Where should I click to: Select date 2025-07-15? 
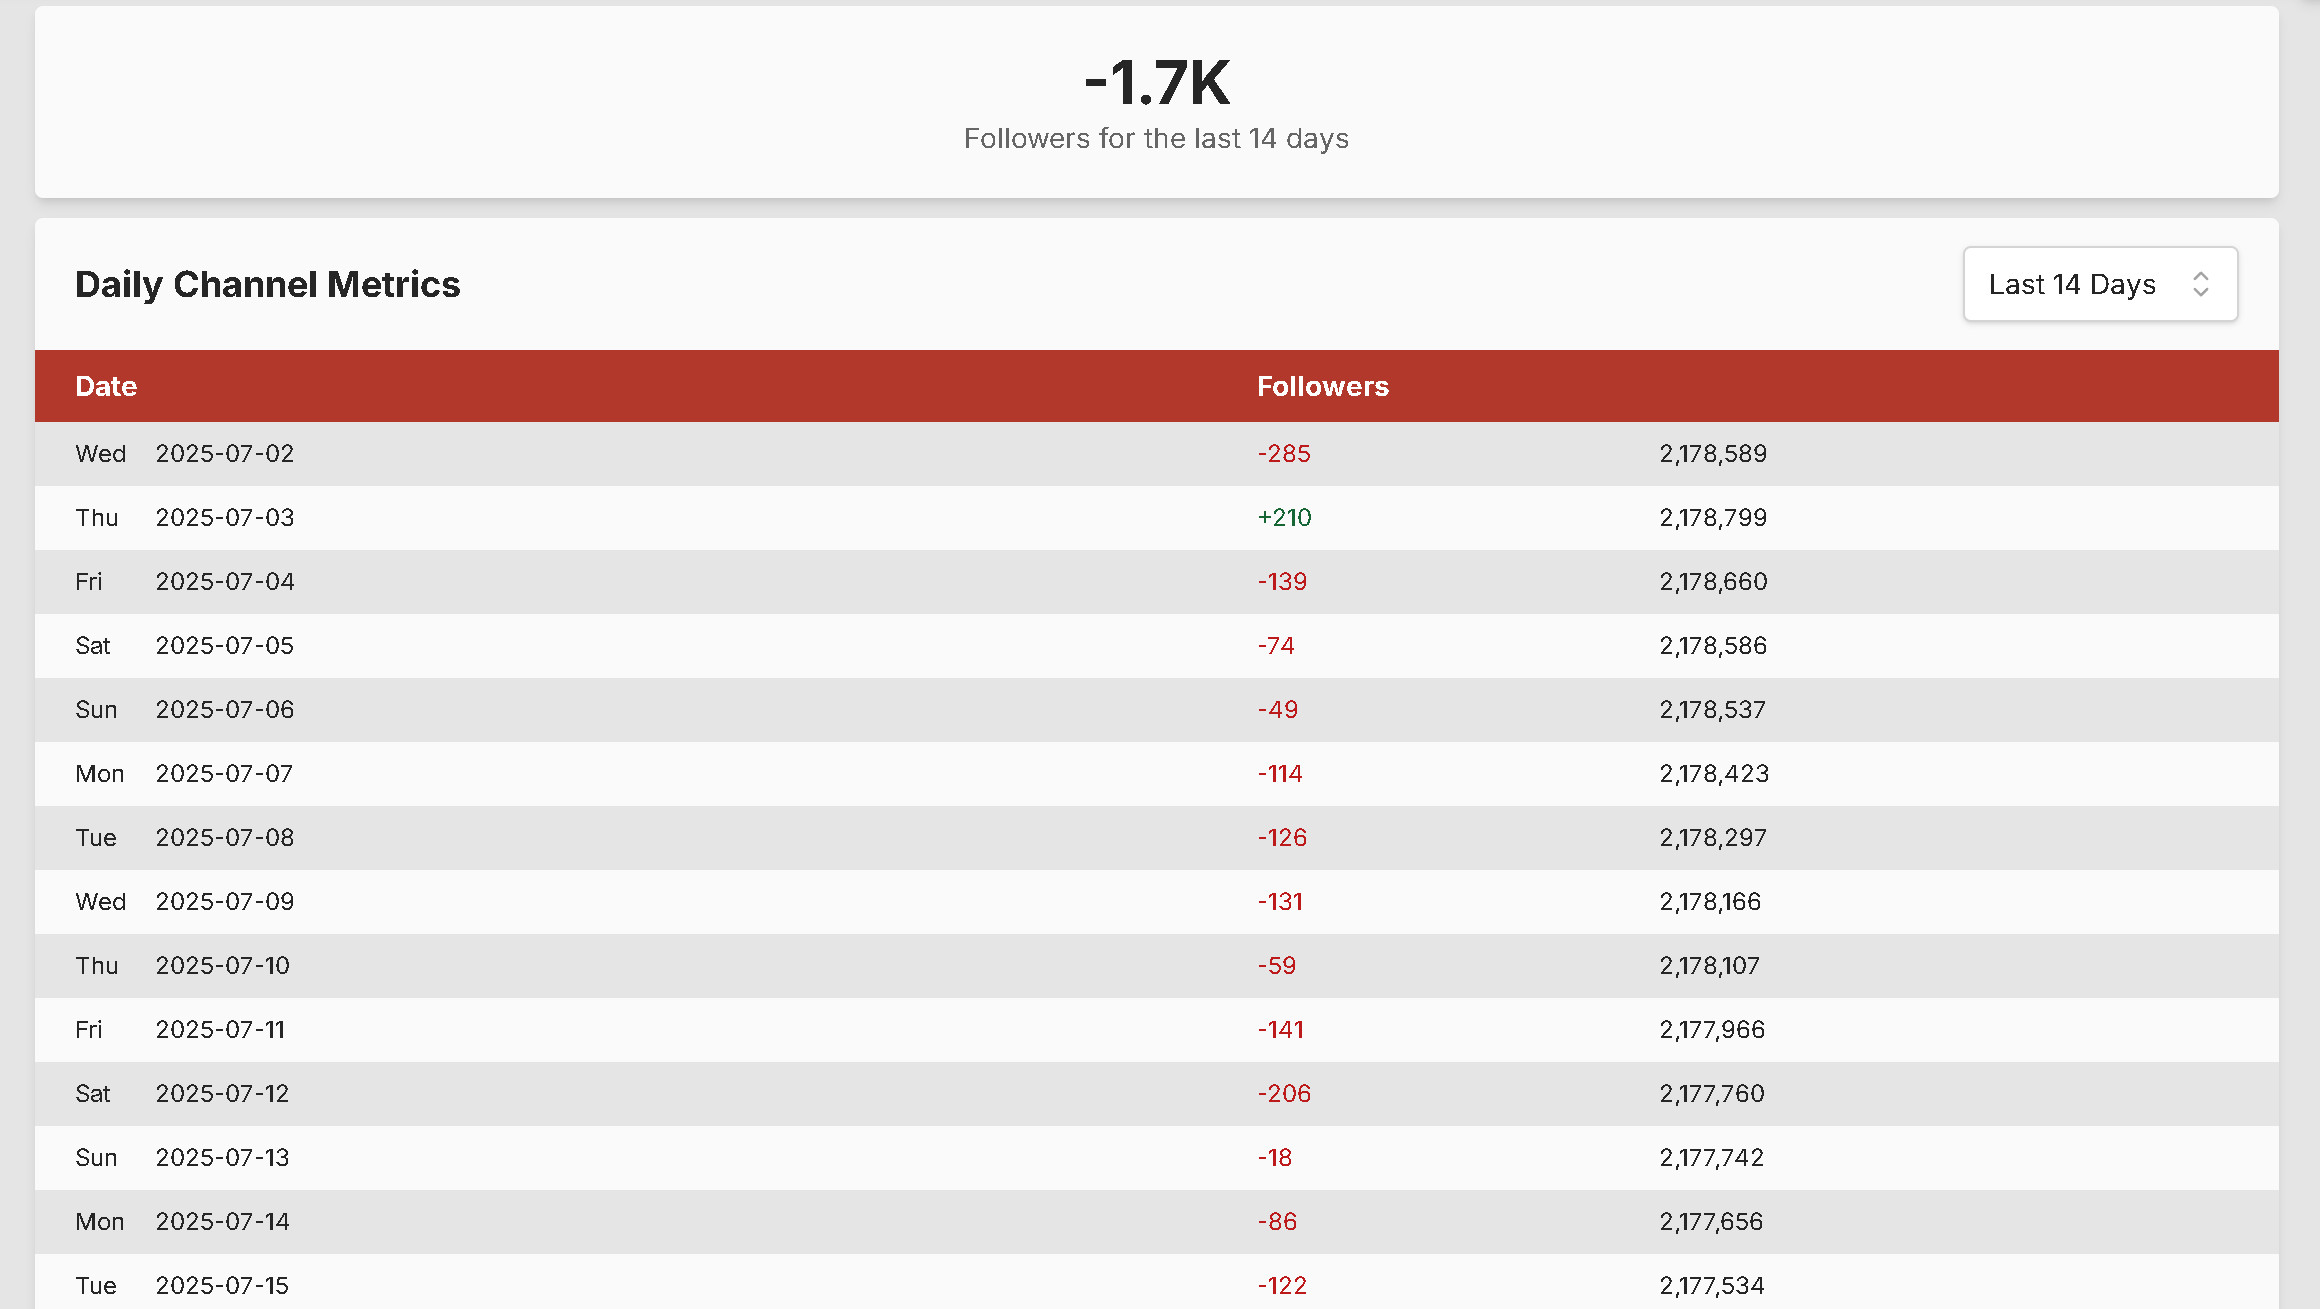[x=222, y=1285]
